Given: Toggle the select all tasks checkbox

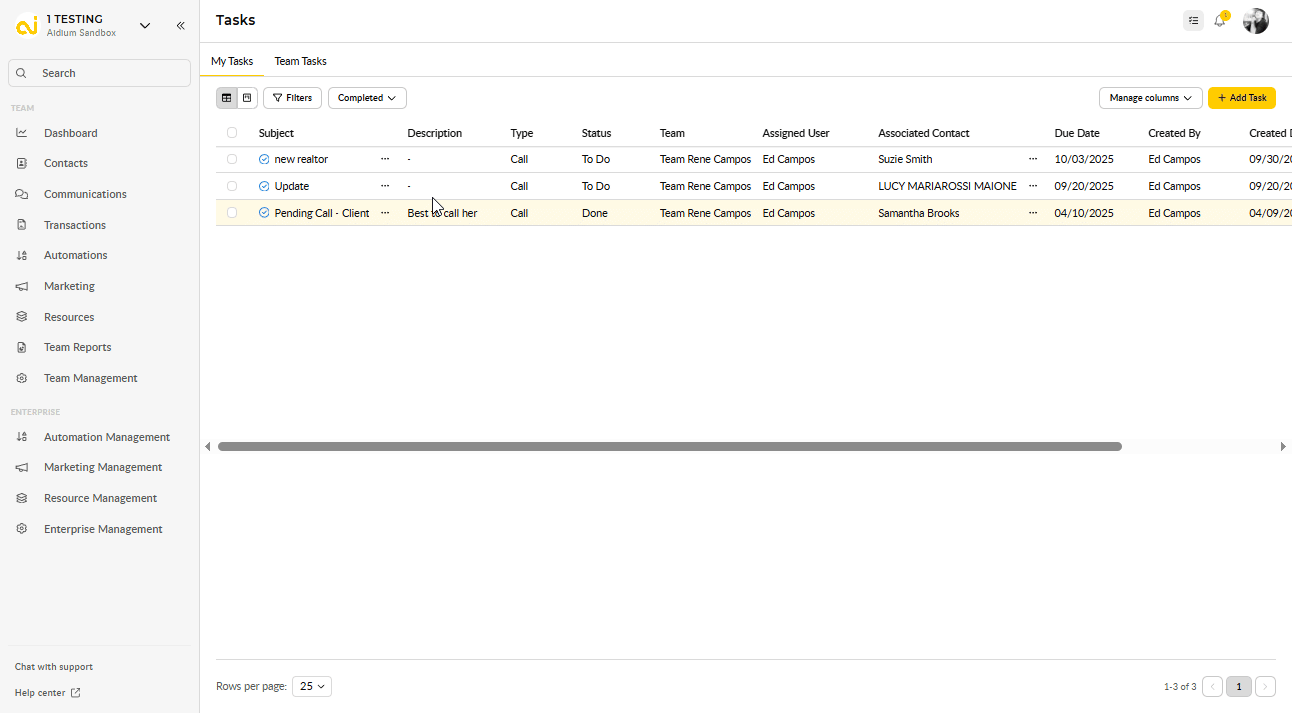Looking at the screenshot, I should point(232,133).
